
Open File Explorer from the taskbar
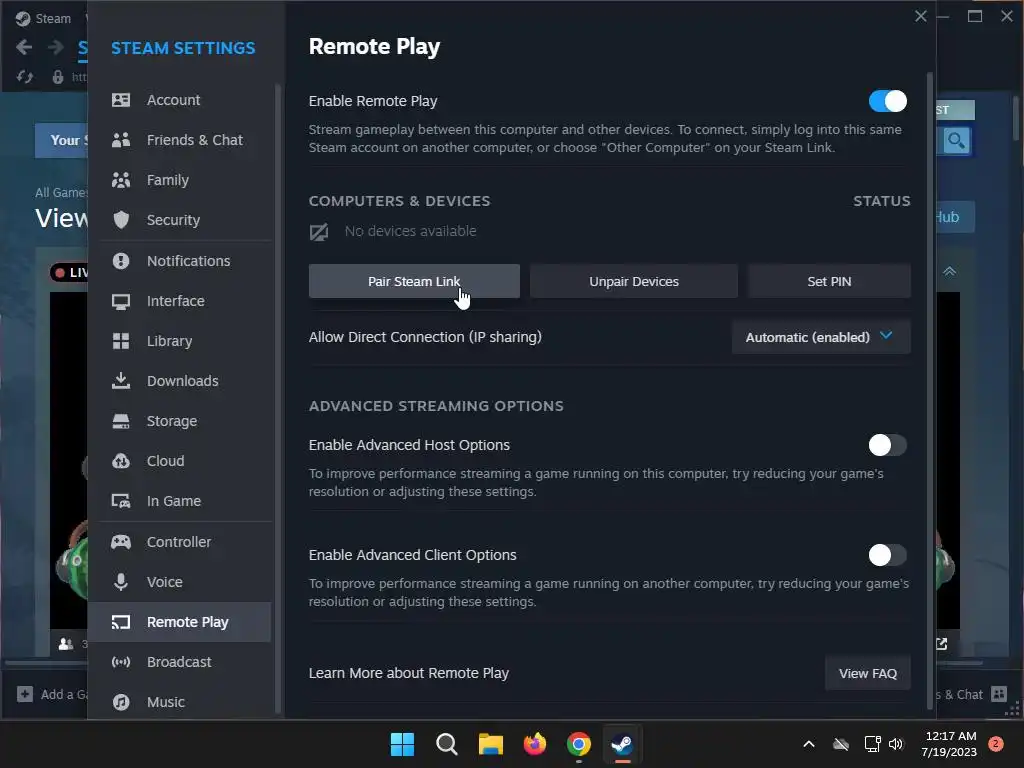tap(490, 744)
